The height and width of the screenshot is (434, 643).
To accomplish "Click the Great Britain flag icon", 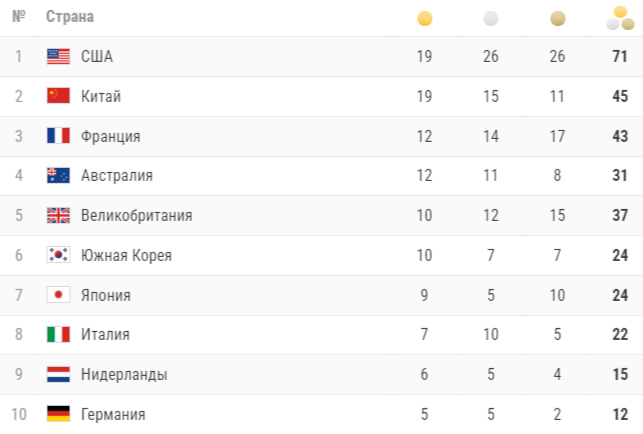I will click(x=58, y=215).
